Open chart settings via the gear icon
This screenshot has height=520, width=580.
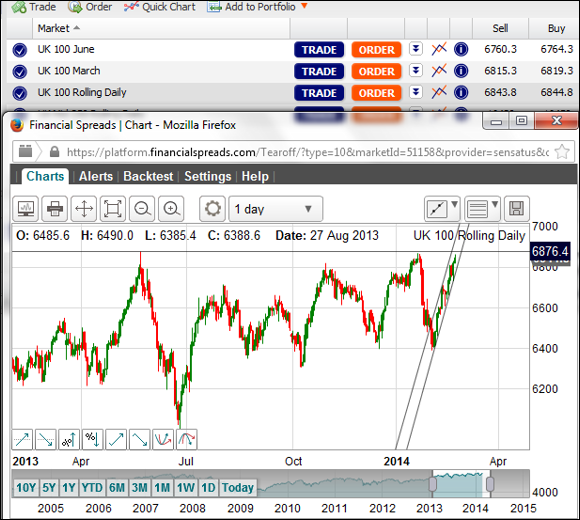(x=212, y=209)
